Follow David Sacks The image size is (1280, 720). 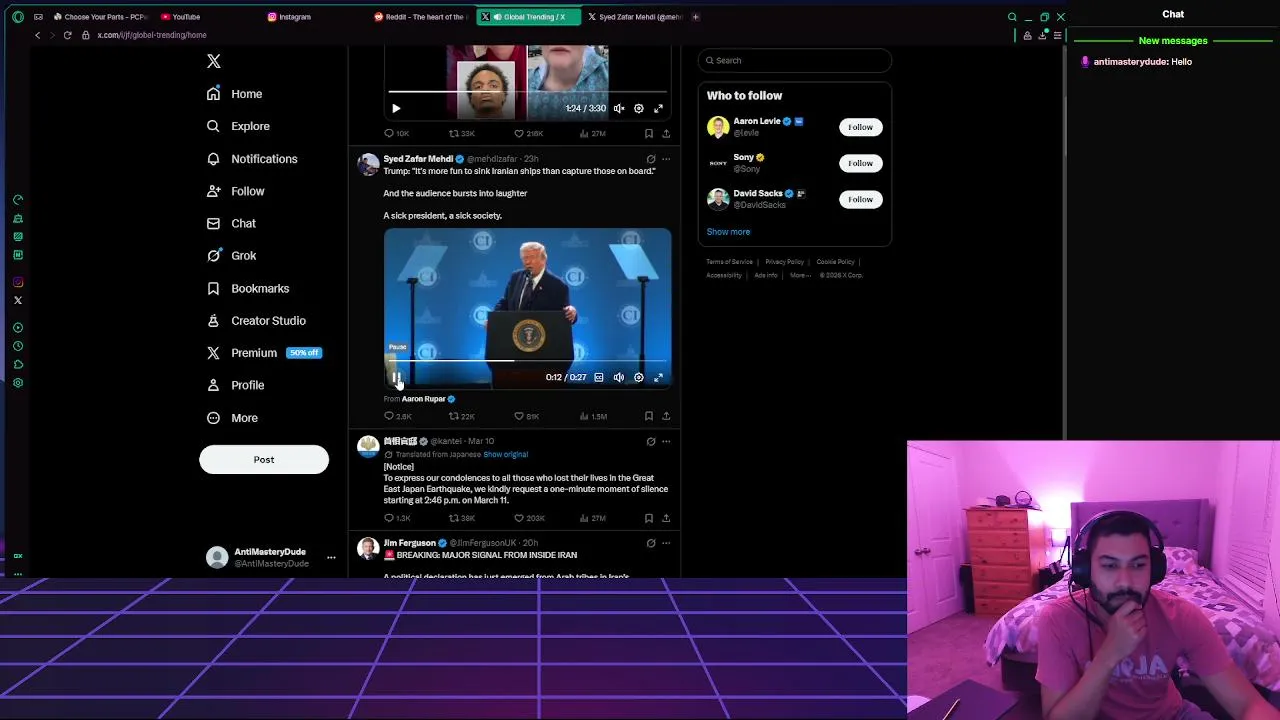pos(860,199)
